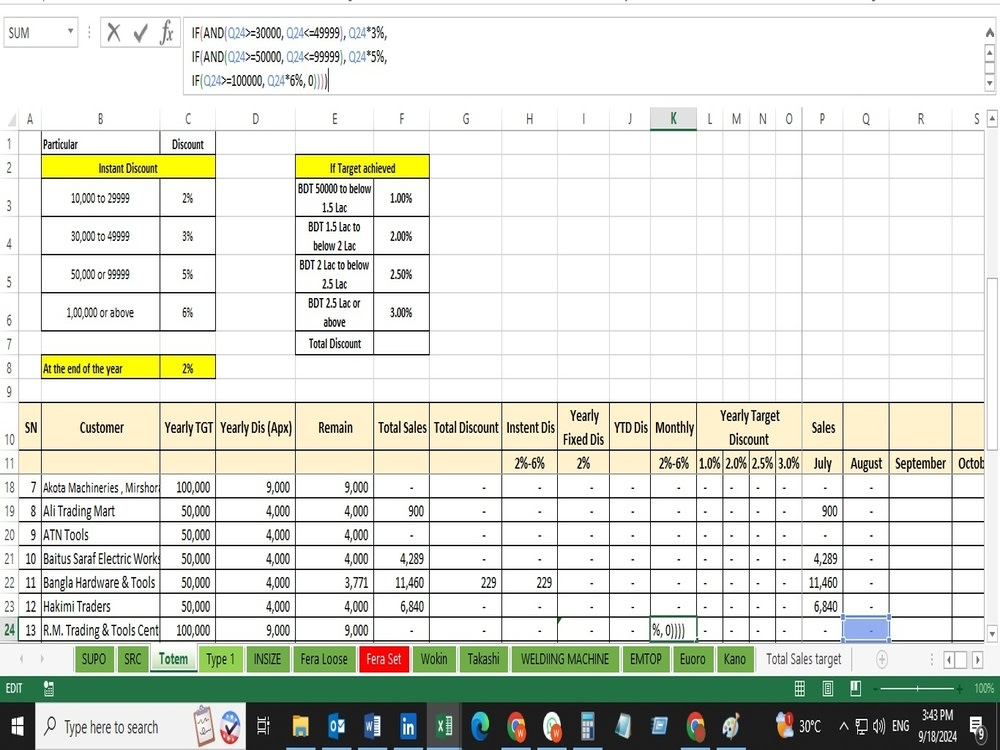Expand or collapse the formula bar
1000x750 pixels.
click(x=989, y=31)
